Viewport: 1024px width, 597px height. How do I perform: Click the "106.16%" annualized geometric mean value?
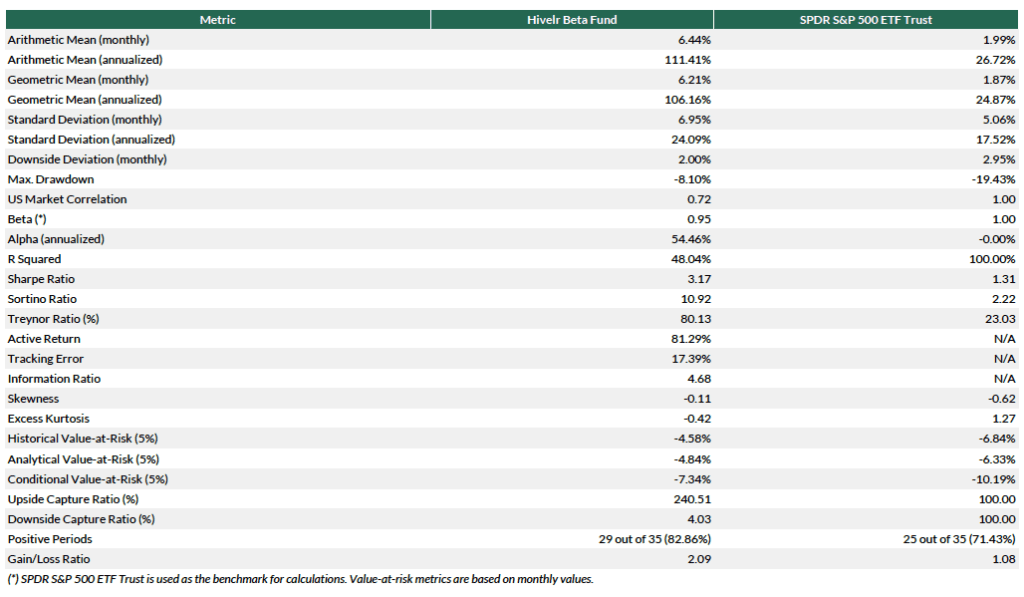[688, 99]
